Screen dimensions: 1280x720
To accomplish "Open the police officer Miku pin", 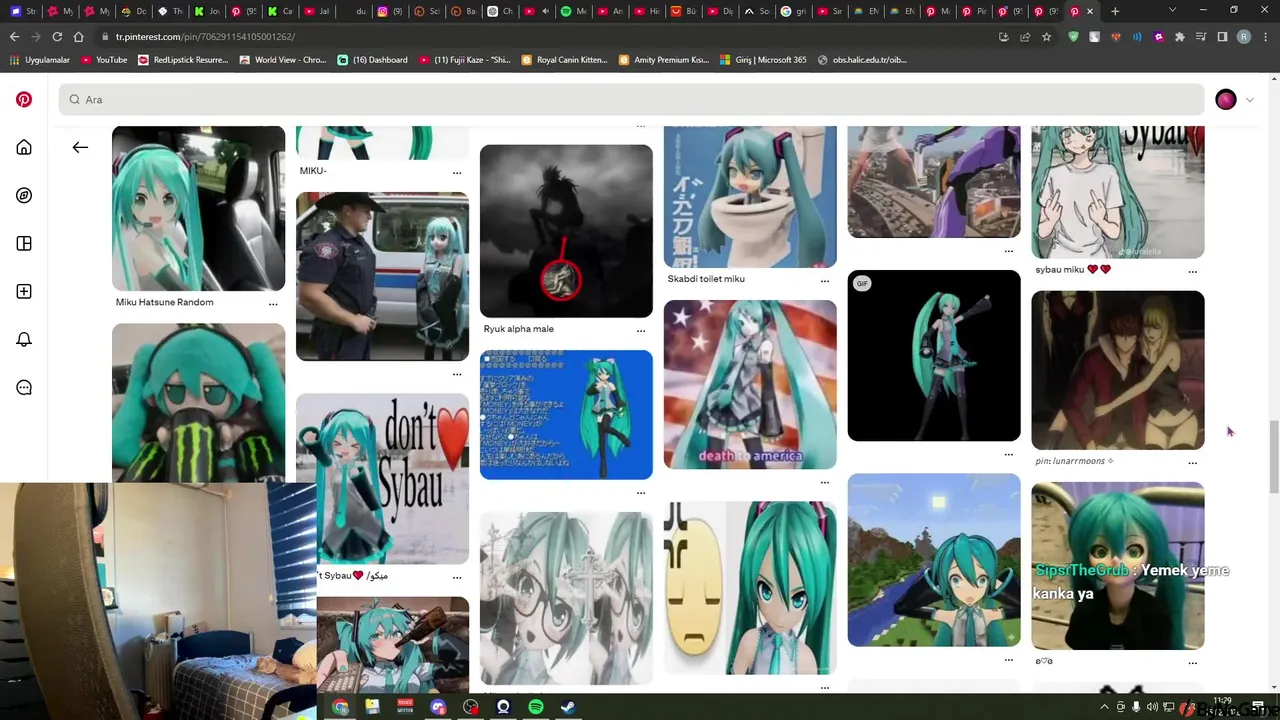I will 382,276.
